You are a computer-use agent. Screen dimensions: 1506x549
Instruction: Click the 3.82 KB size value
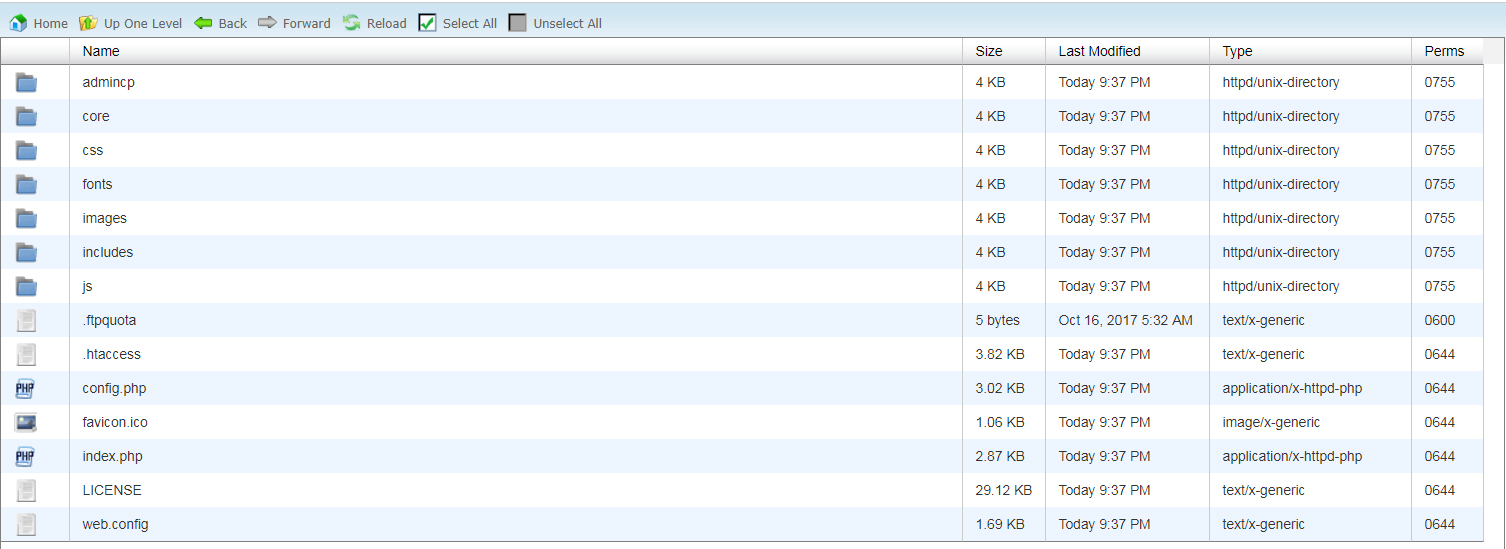[1000, 354]
